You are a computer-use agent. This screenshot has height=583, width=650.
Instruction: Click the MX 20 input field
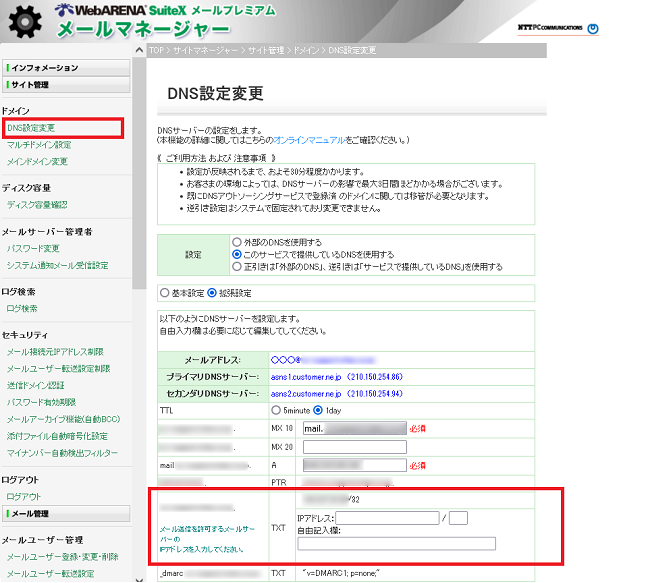[355, 447]
